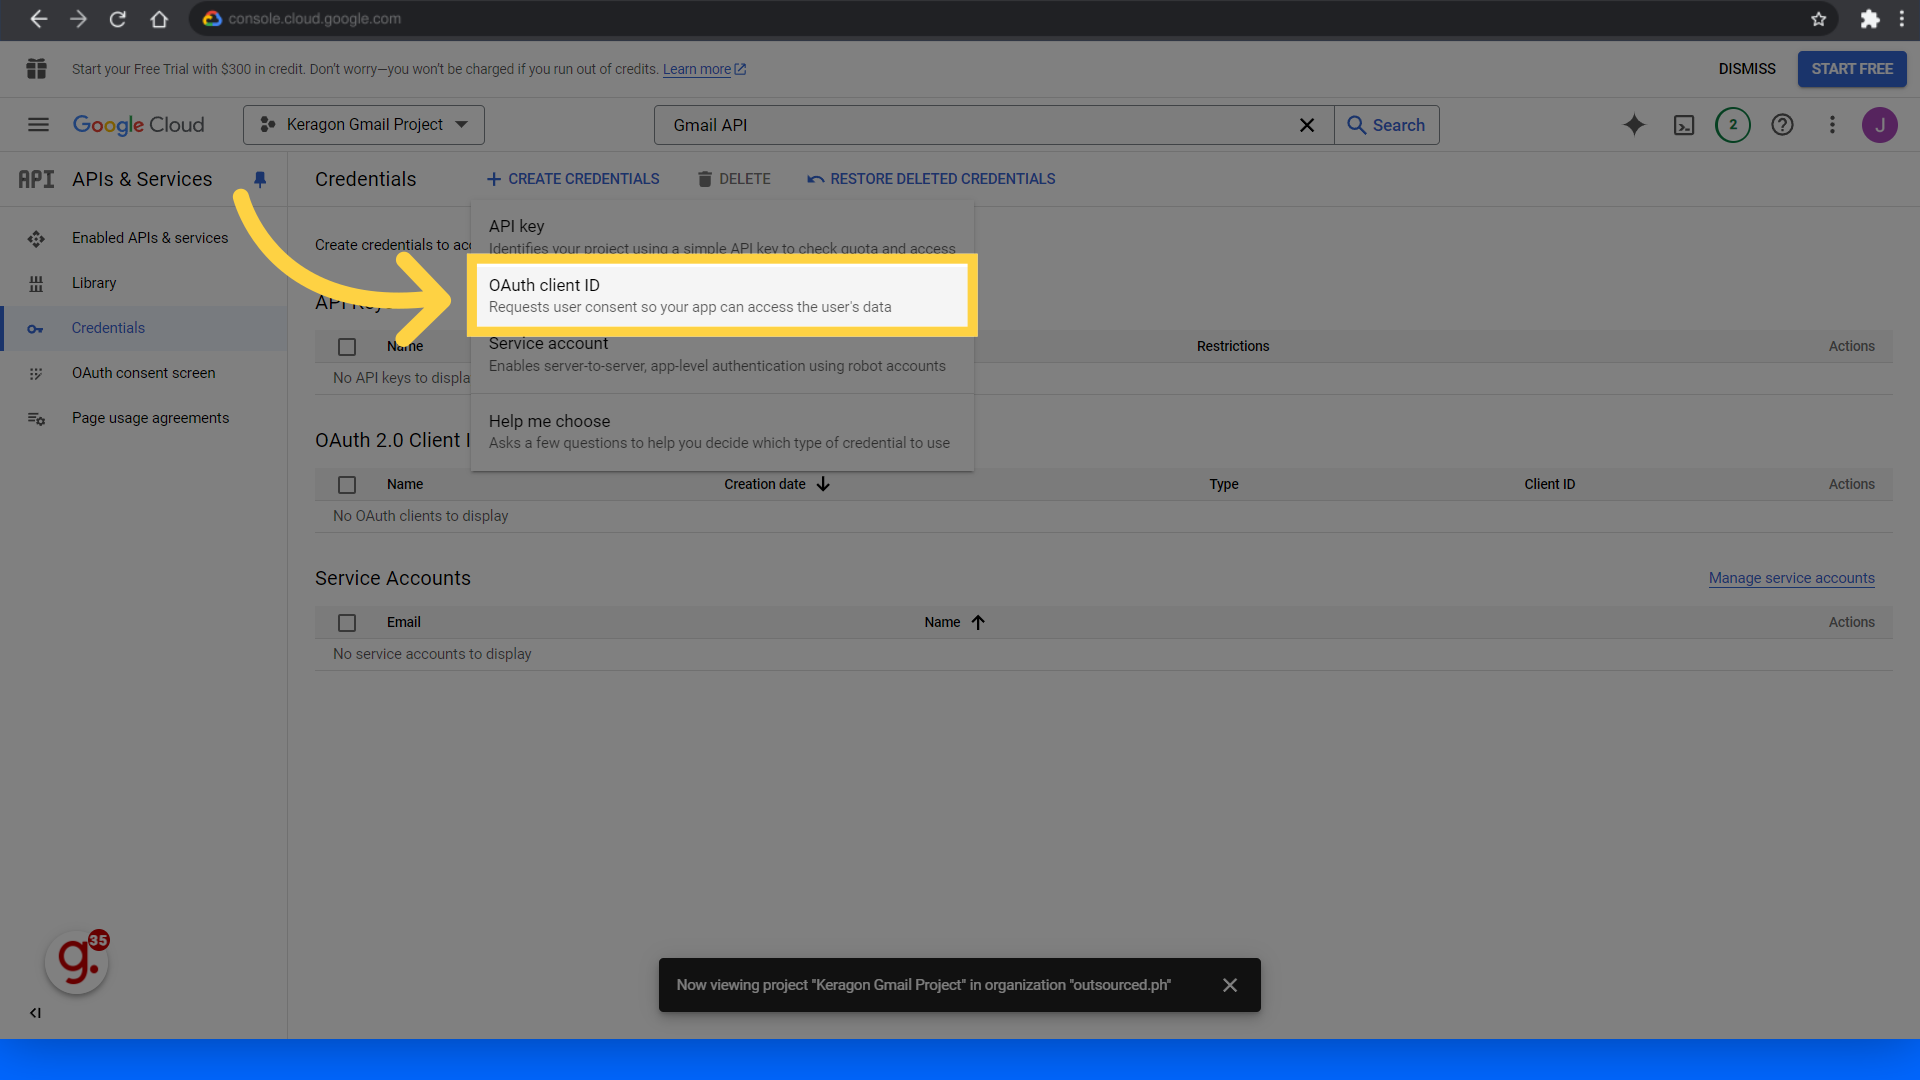Click the Google Cloud logo
The width and height of the screenshot is (1920, 1080).
click(x=138, y=125)
